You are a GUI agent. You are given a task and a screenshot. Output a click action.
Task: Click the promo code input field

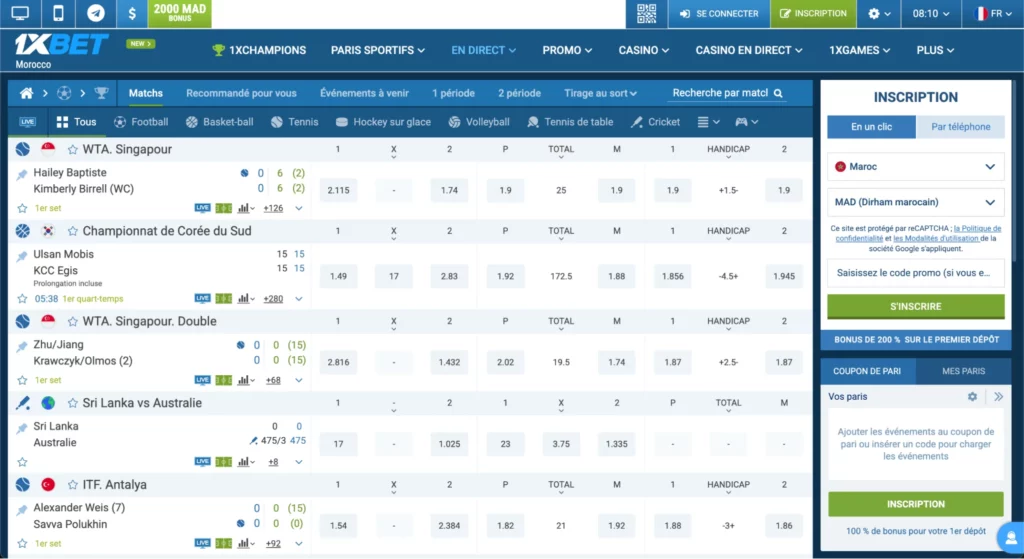pyautogui.click(x=916, y=273)
